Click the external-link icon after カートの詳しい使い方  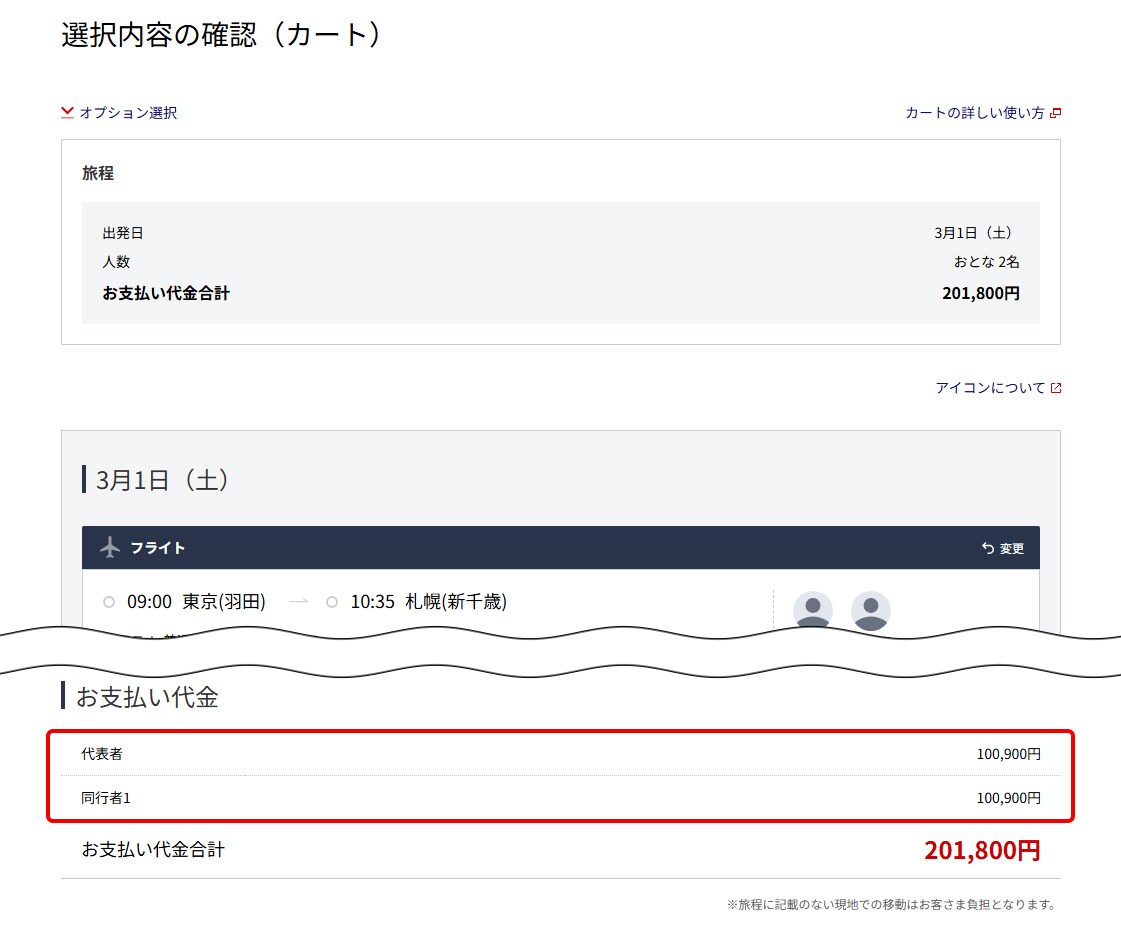coord(1056,113)
